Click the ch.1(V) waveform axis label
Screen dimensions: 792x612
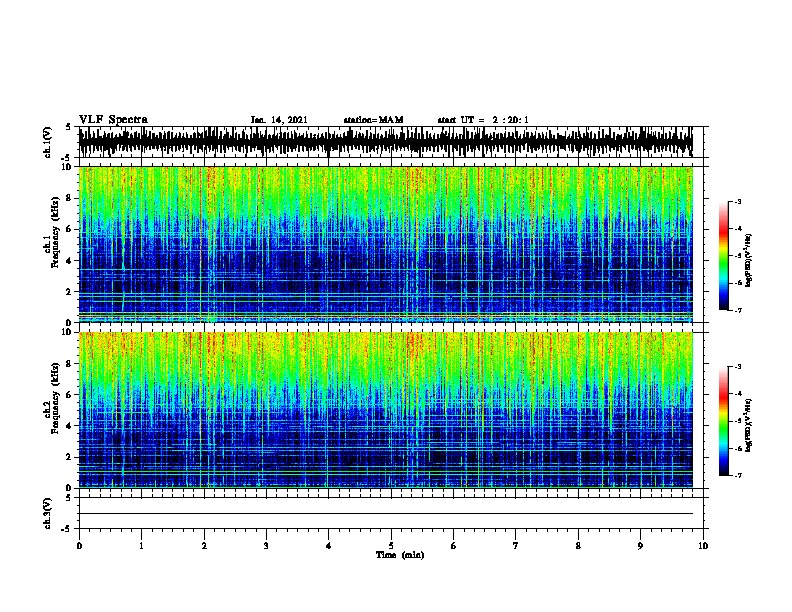point(47,142)
